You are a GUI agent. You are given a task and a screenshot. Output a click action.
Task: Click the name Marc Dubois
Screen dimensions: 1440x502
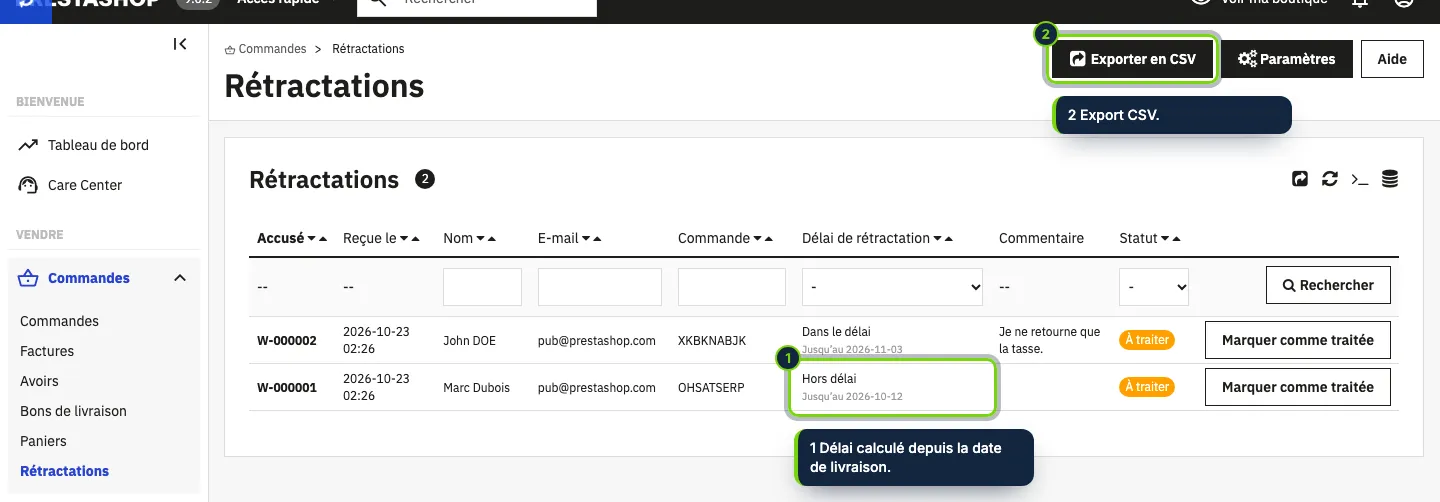(x=476, y=388)
